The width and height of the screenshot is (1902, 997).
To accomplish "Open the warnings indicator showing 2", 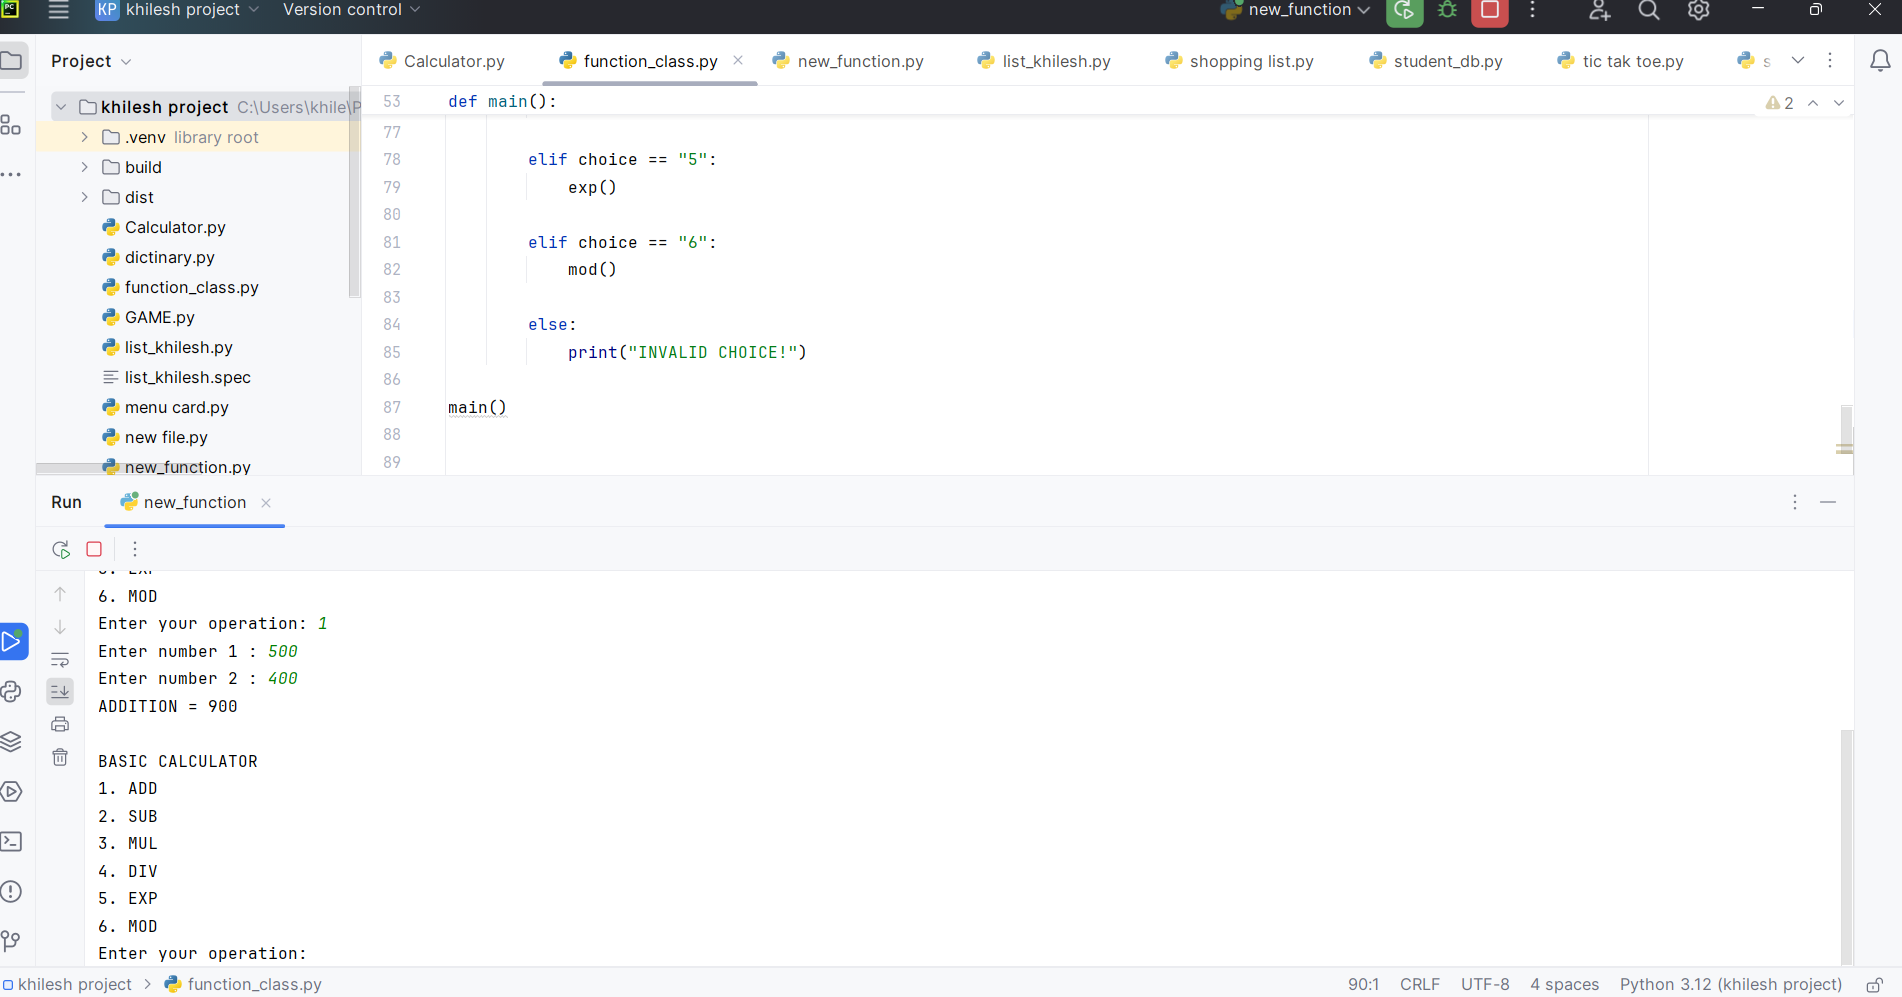I will pyautogui.click(x=1780, y=103).
